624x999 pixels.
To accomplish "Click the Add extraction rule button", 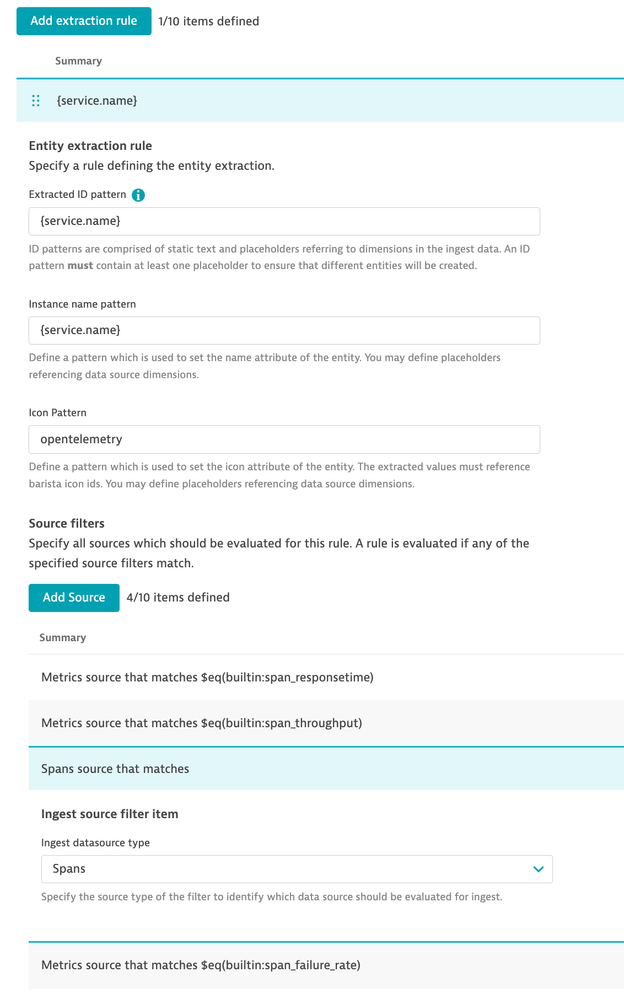I will click(84, 21).
